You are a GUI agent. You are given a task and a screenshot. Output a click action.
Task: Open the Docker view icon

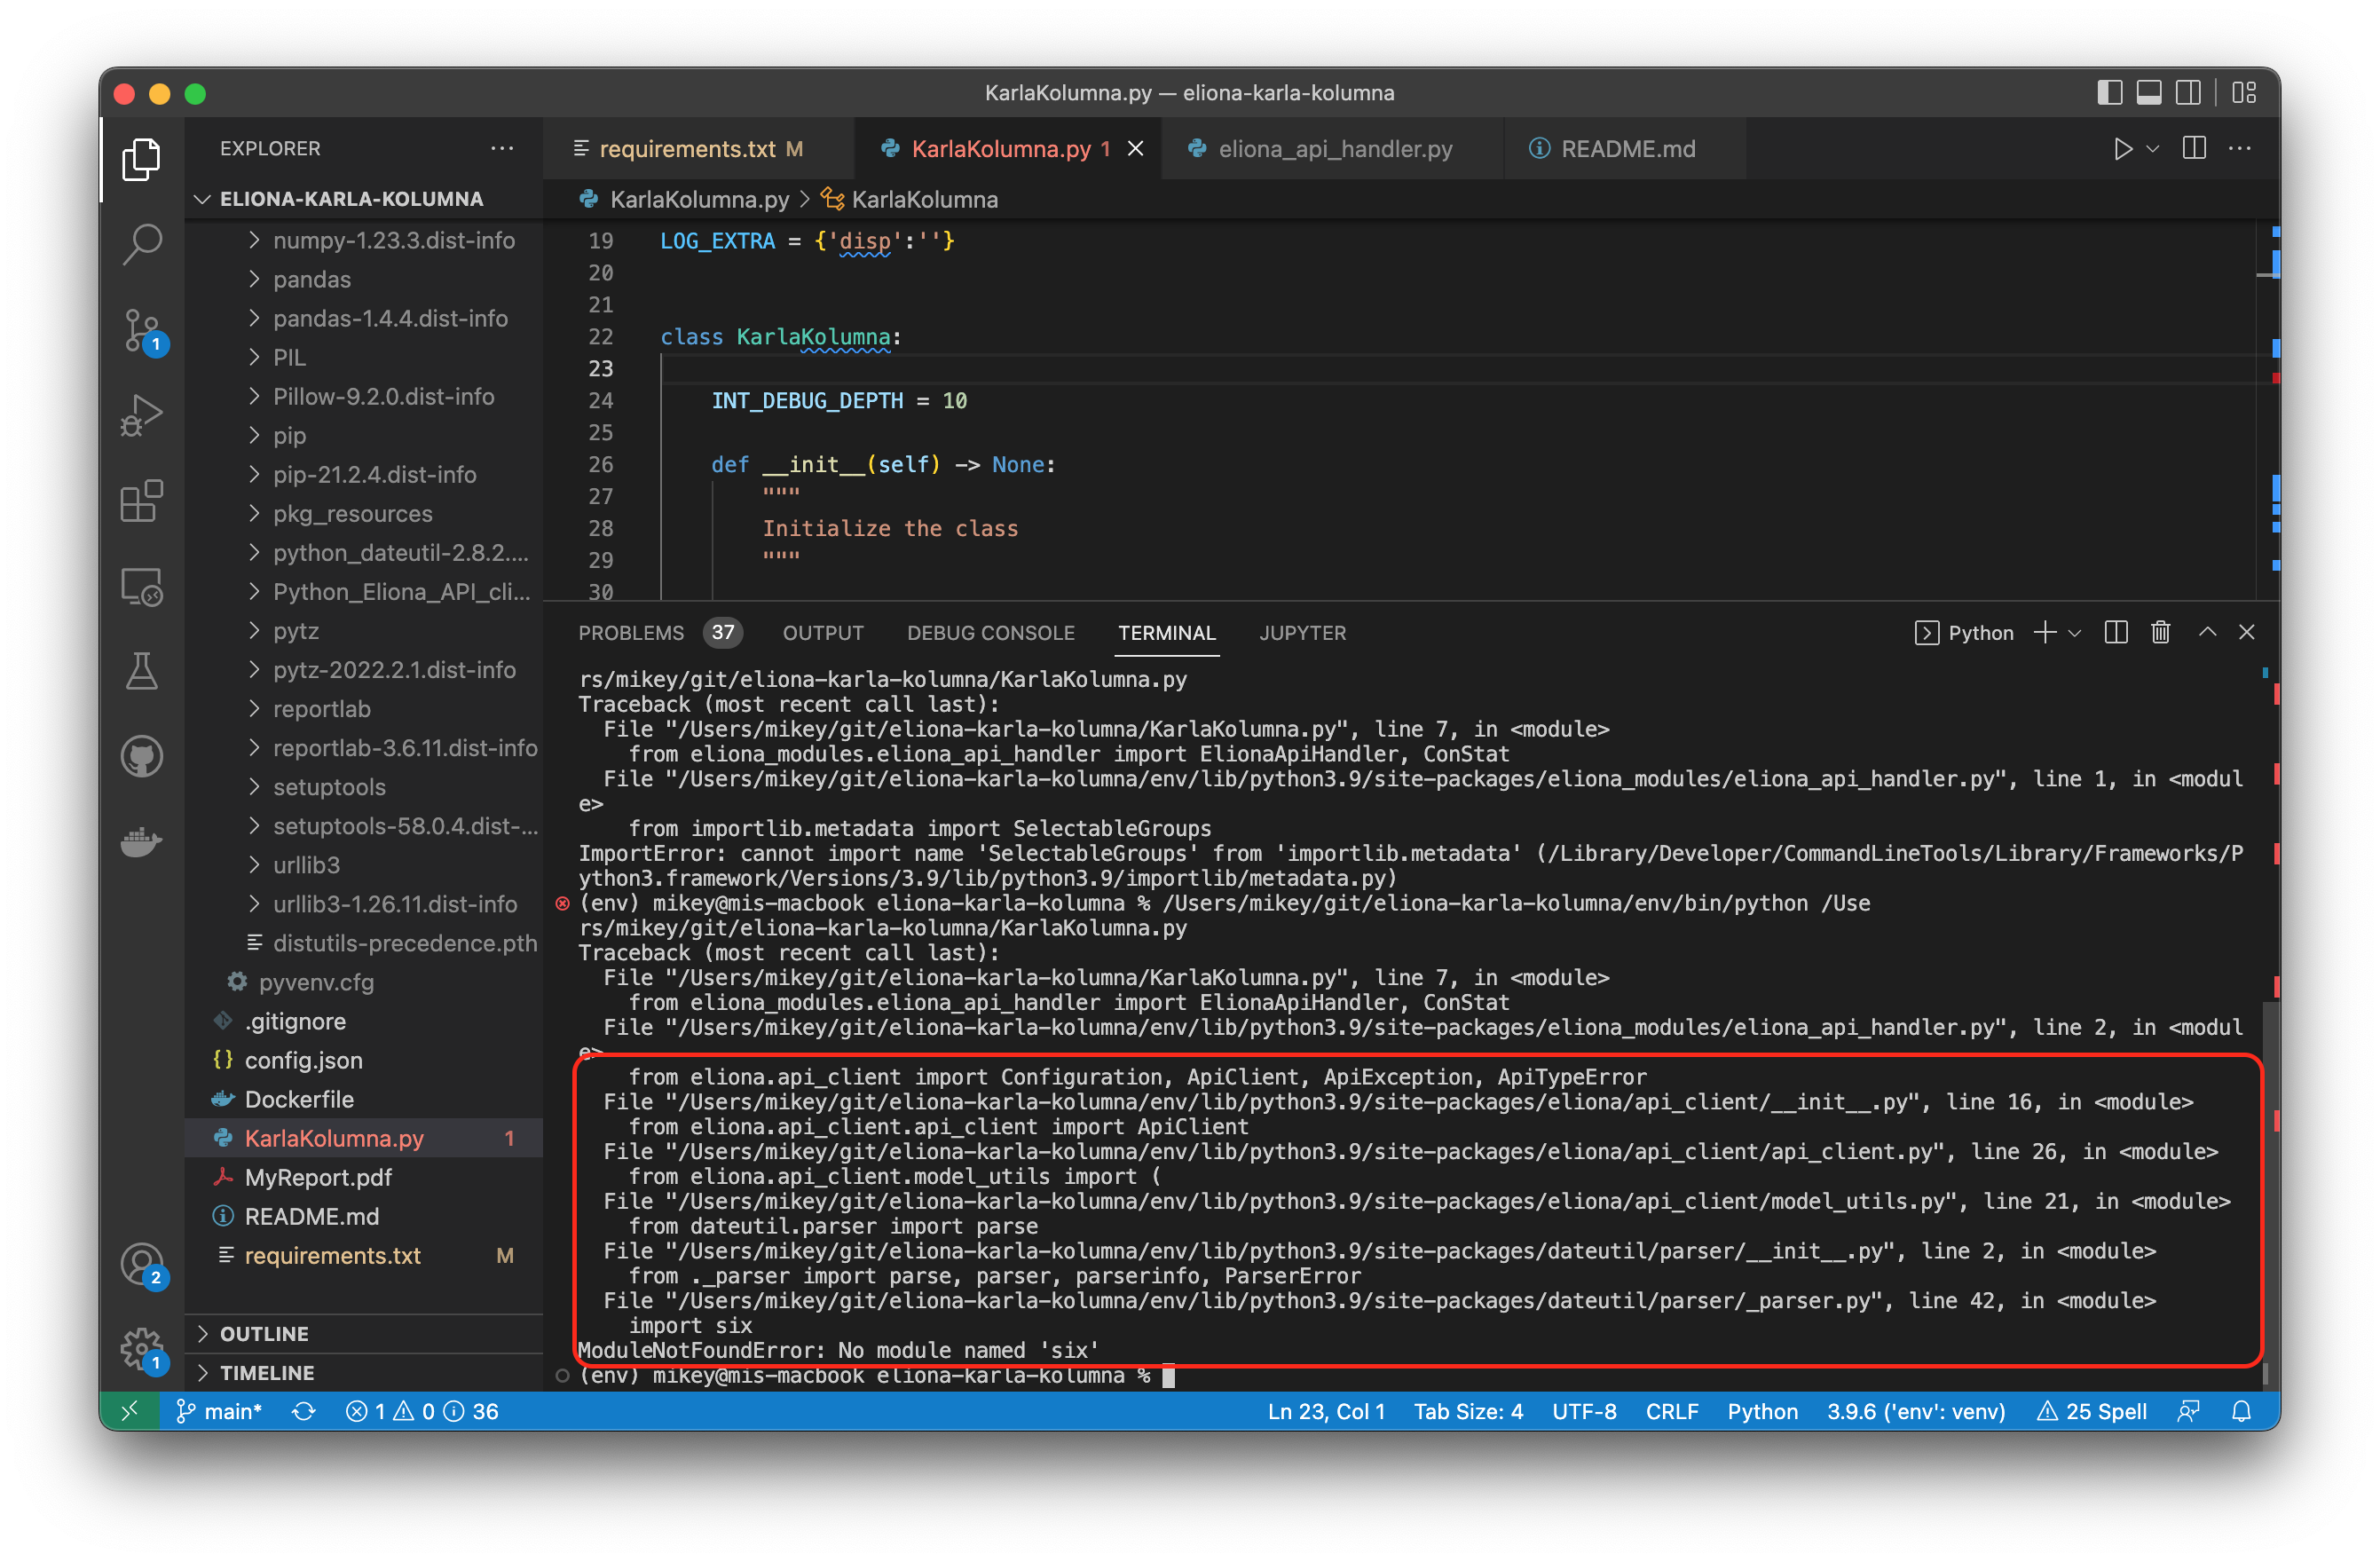click(142, 842)
